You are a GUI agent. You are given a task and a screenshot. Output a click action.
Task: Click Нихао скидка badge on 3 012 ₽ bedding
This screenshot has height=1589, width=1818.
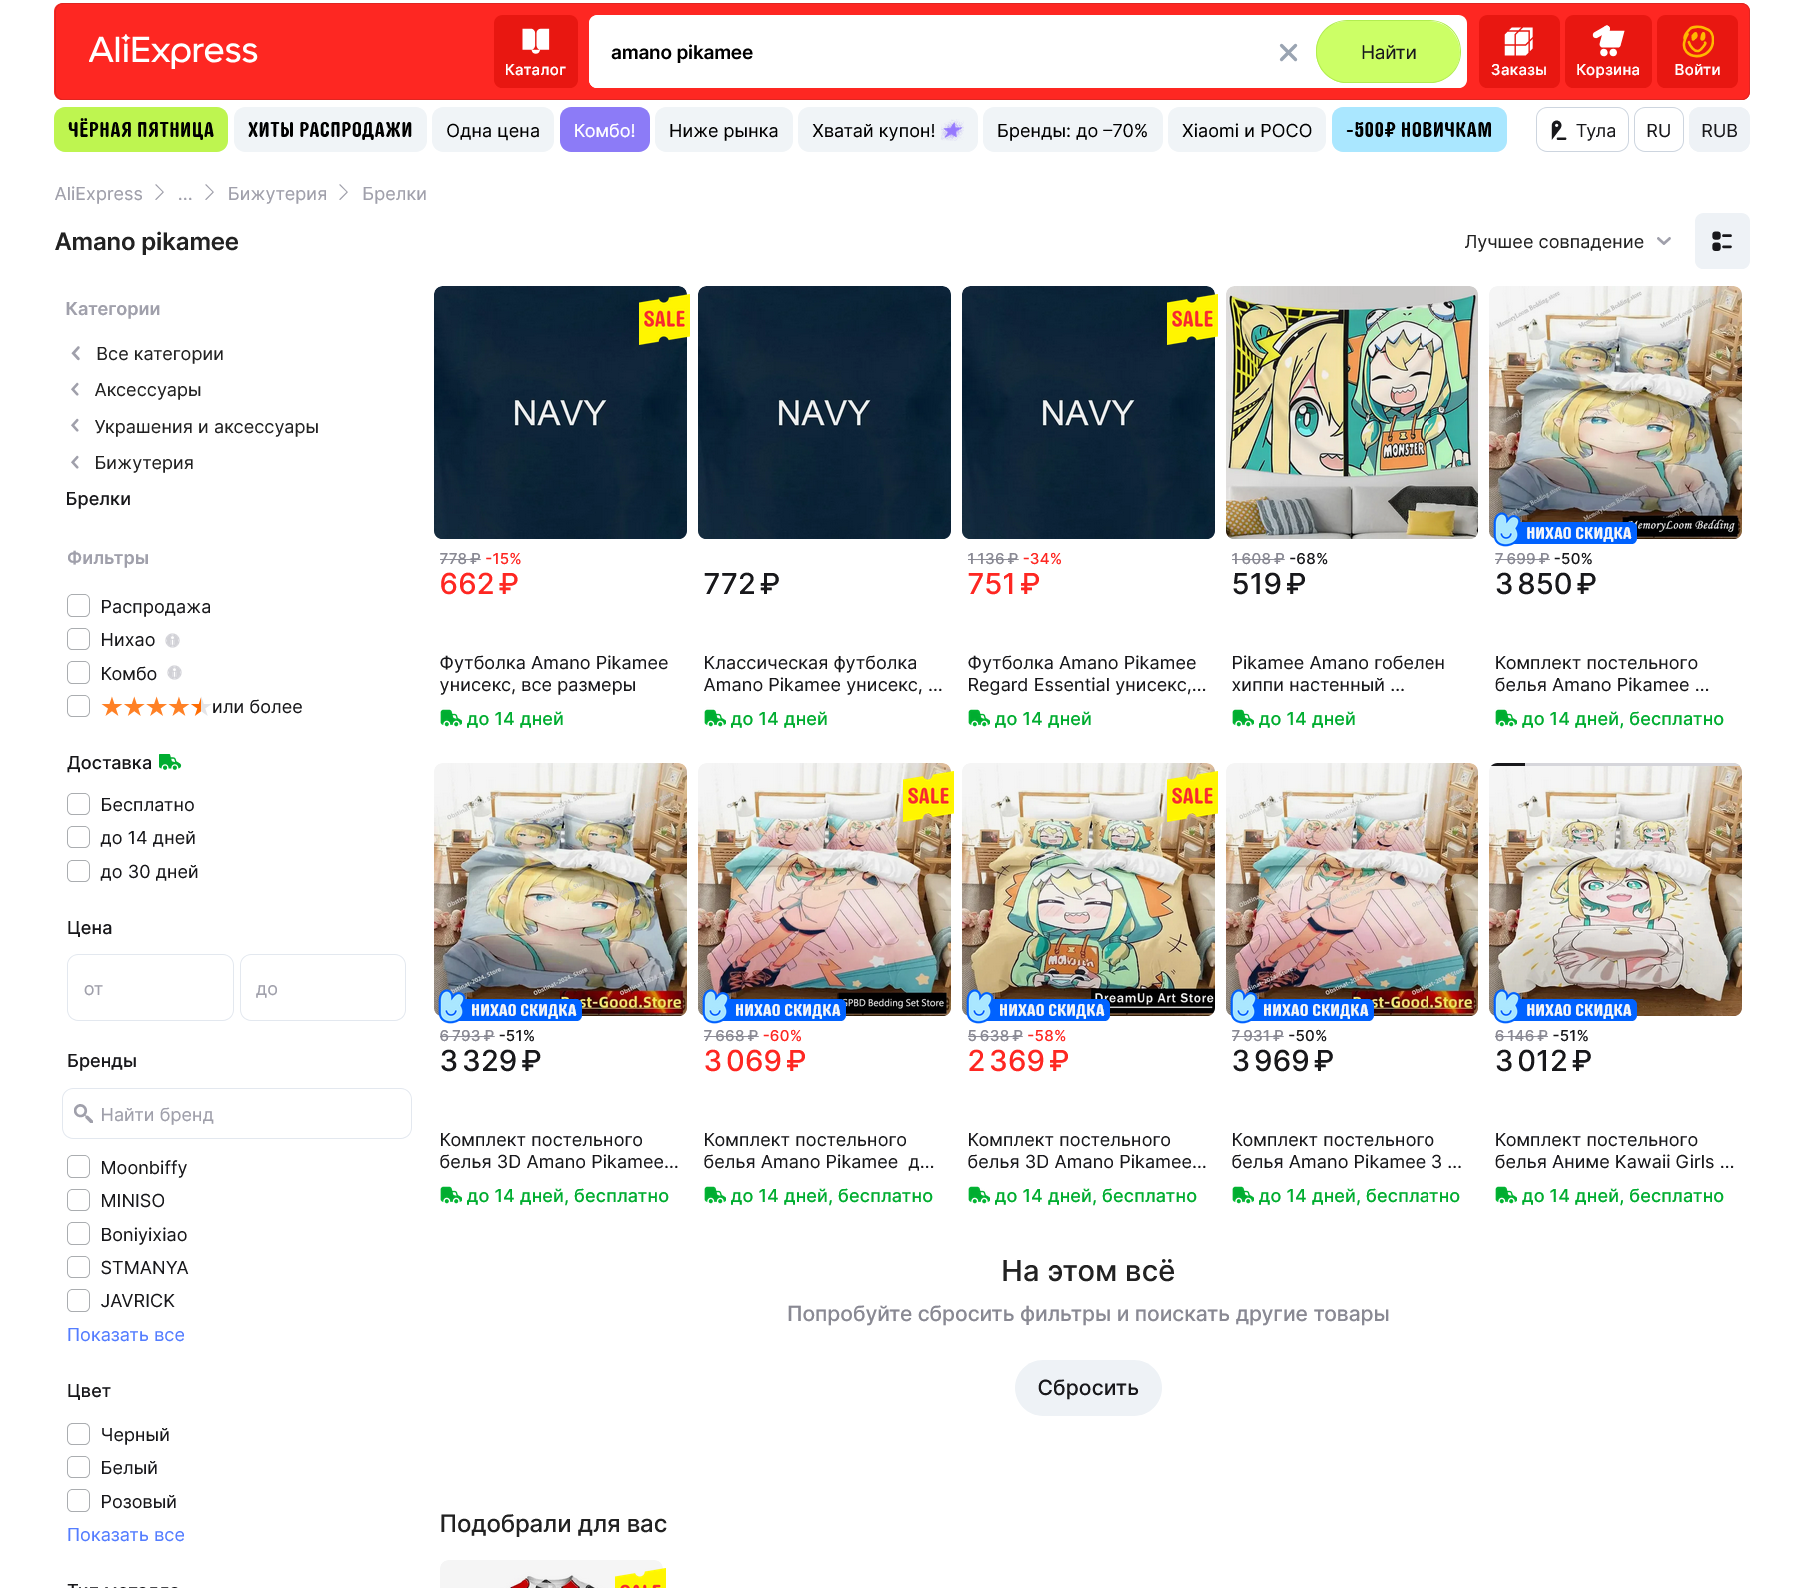(x=1565, y=1008)
